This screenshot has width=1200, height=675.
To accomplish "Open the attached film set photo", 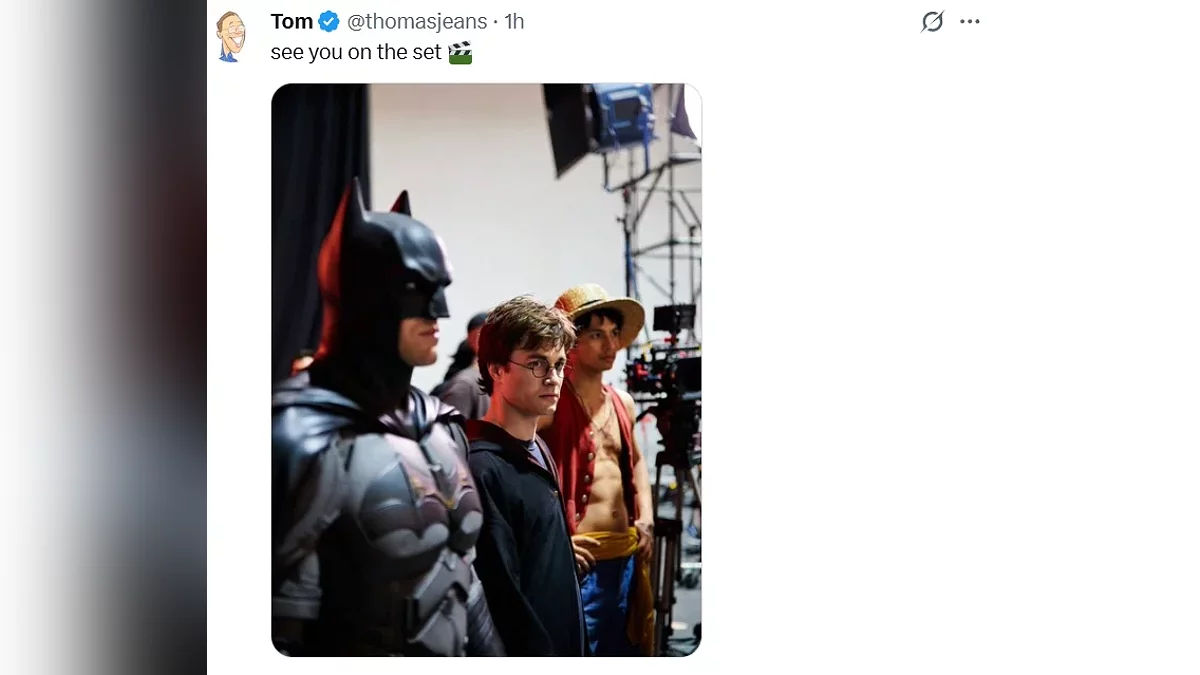I will (x=486, y=369).
